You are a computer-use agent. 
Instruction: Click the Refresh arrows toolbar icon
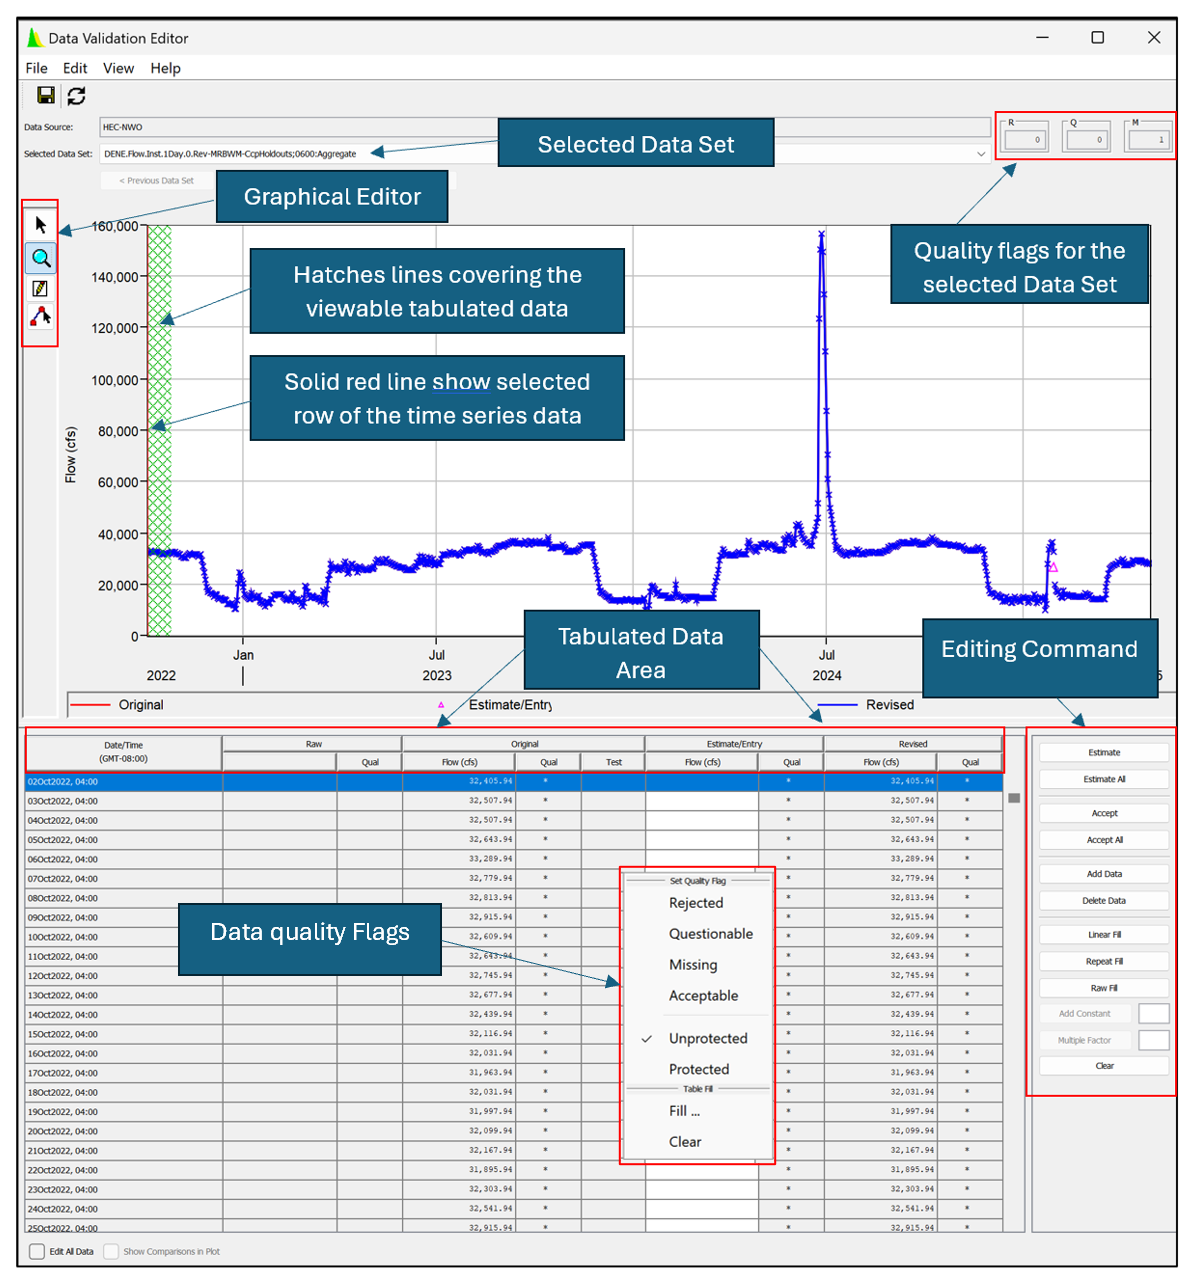click(x=76, y=95)
